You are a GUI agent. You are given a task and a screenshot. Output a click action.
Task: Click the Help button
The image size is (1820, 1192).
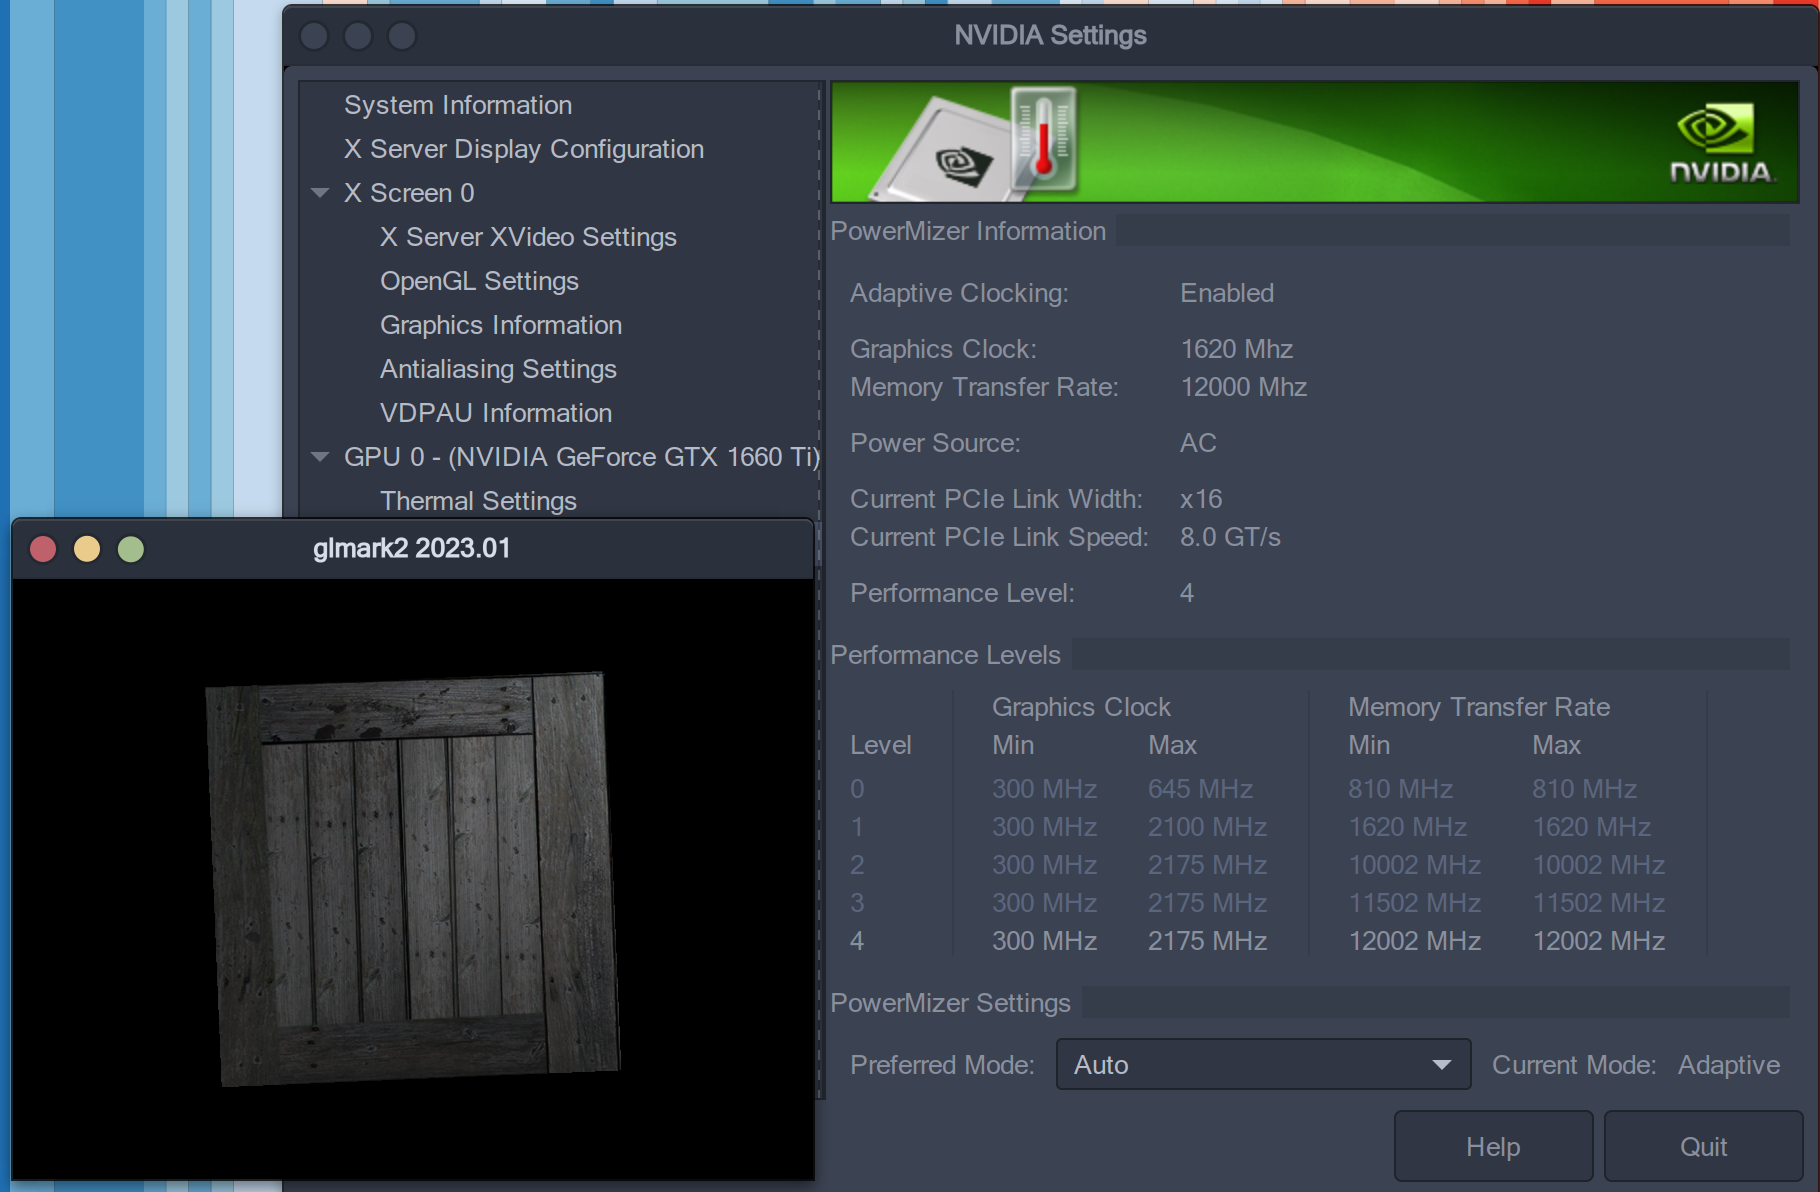pos(1493,1146)
